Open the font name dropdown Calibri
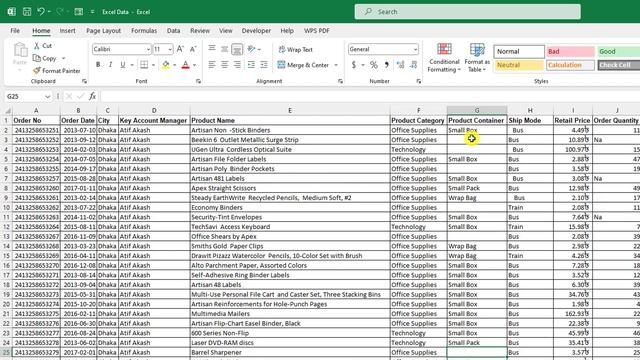 (148, 49)
